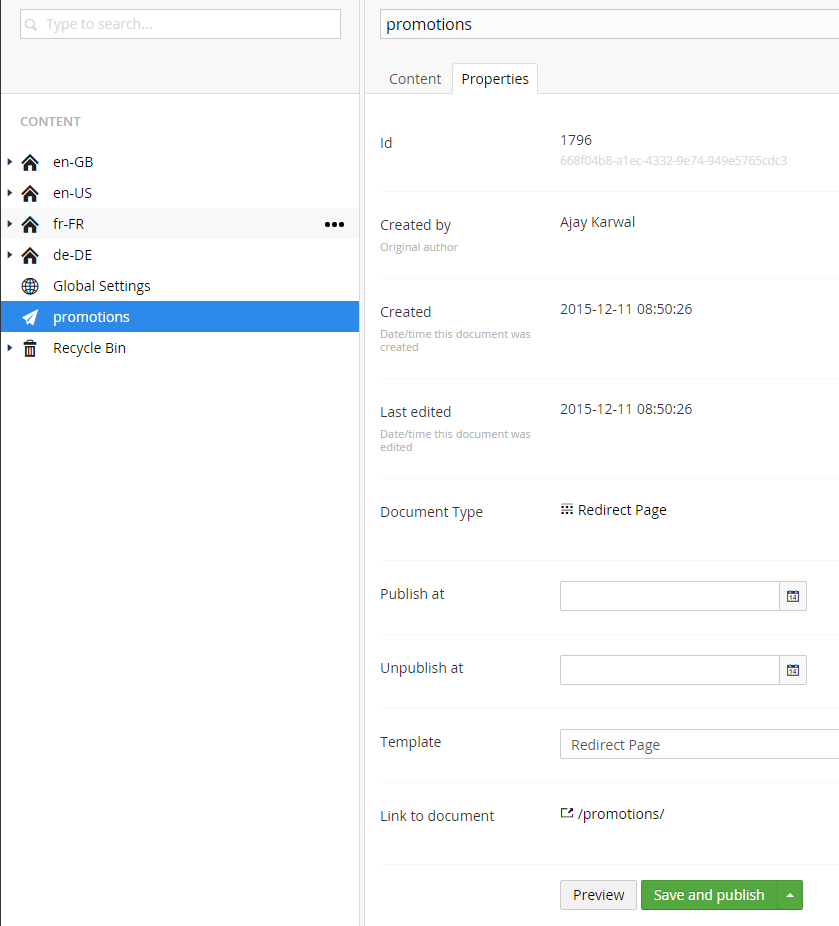
Task: Open the /promotions/ document link
Action: [x=620, y=814]
